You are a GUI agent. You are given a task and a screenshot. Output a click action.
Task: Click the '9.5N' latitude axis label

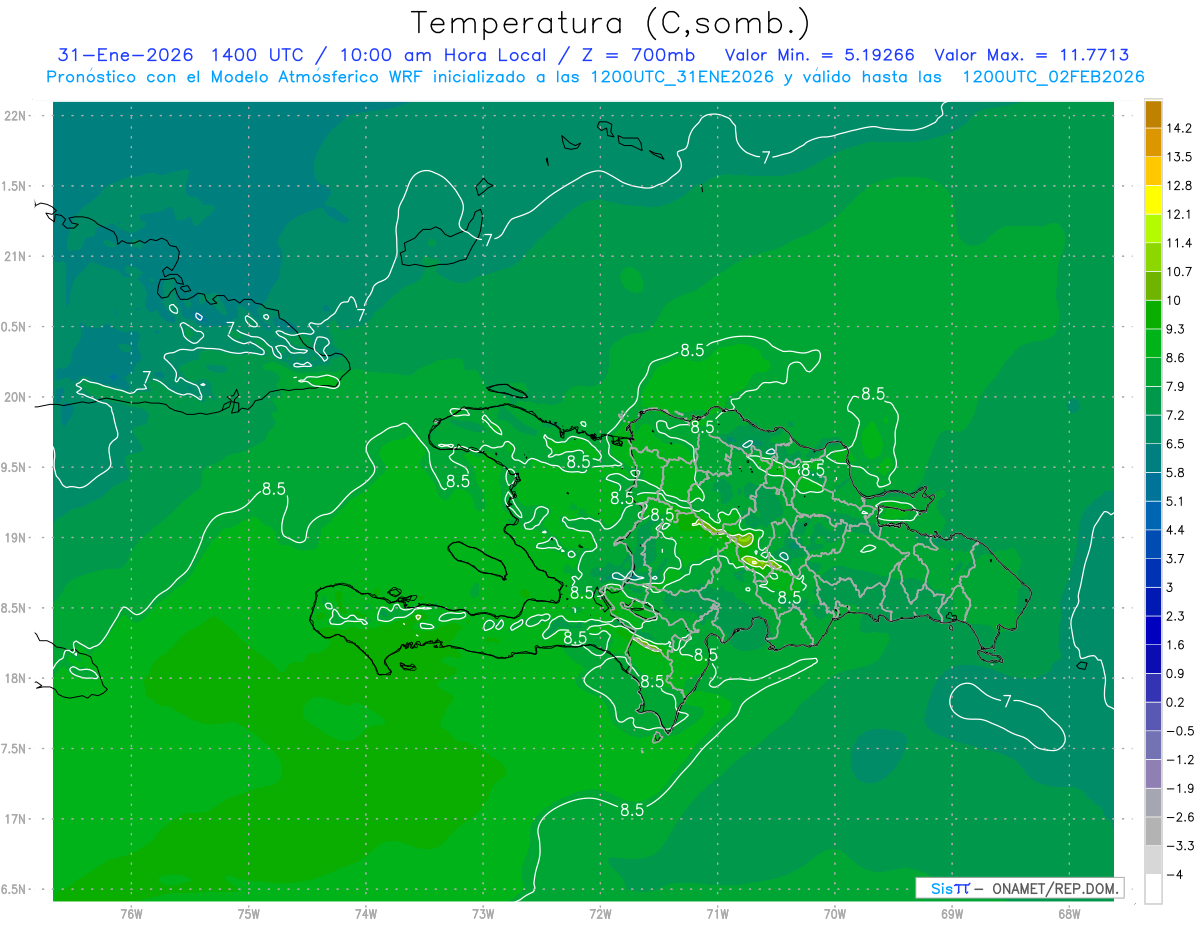[x=14, y=467]
